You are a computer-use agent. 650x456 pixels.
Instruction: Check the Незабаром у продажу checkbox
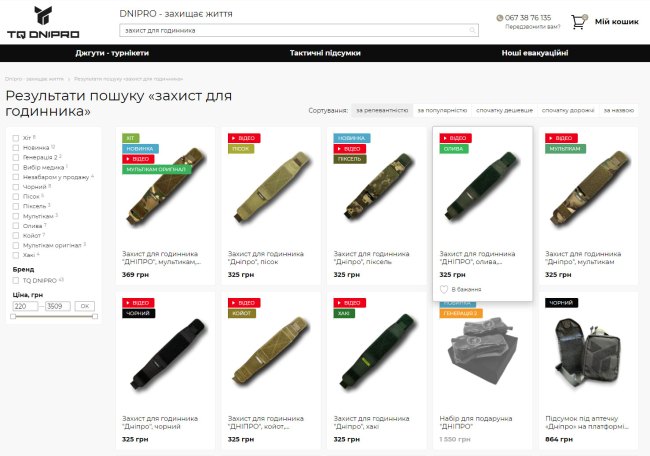(x=16, y=177)
